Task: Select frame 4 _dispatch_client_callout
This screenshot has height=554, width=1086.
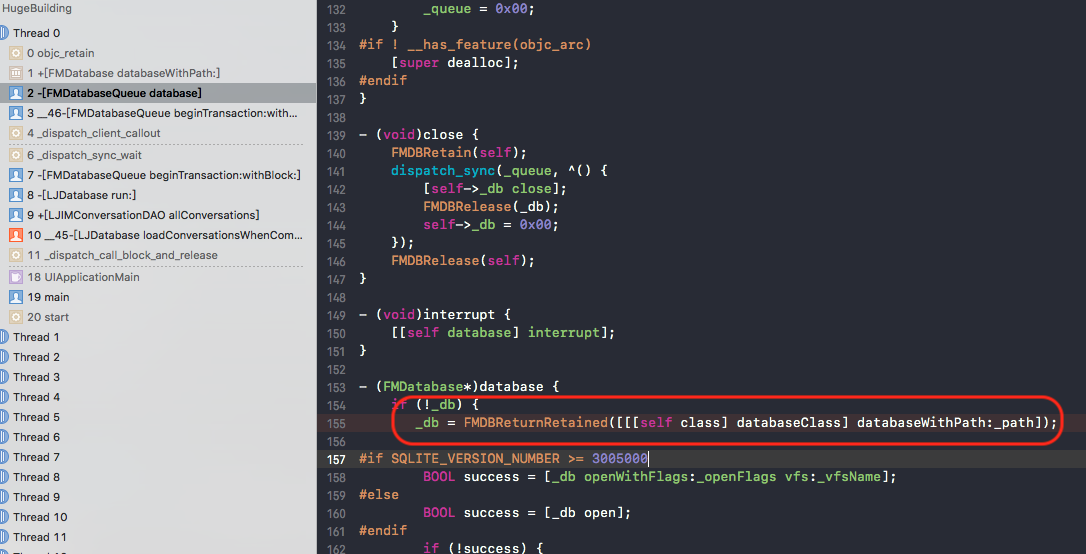Action: pyautogui.click(x=158, y=133)
